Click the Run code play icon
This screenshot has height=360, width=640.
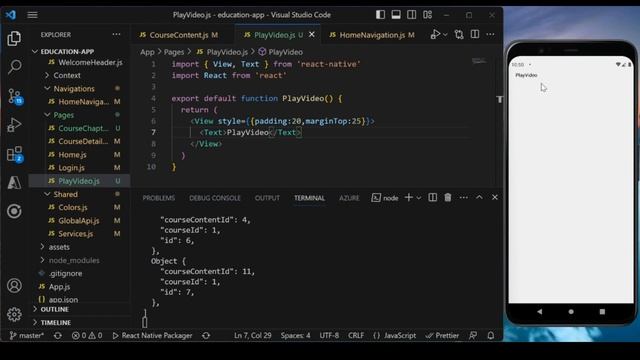435,34
